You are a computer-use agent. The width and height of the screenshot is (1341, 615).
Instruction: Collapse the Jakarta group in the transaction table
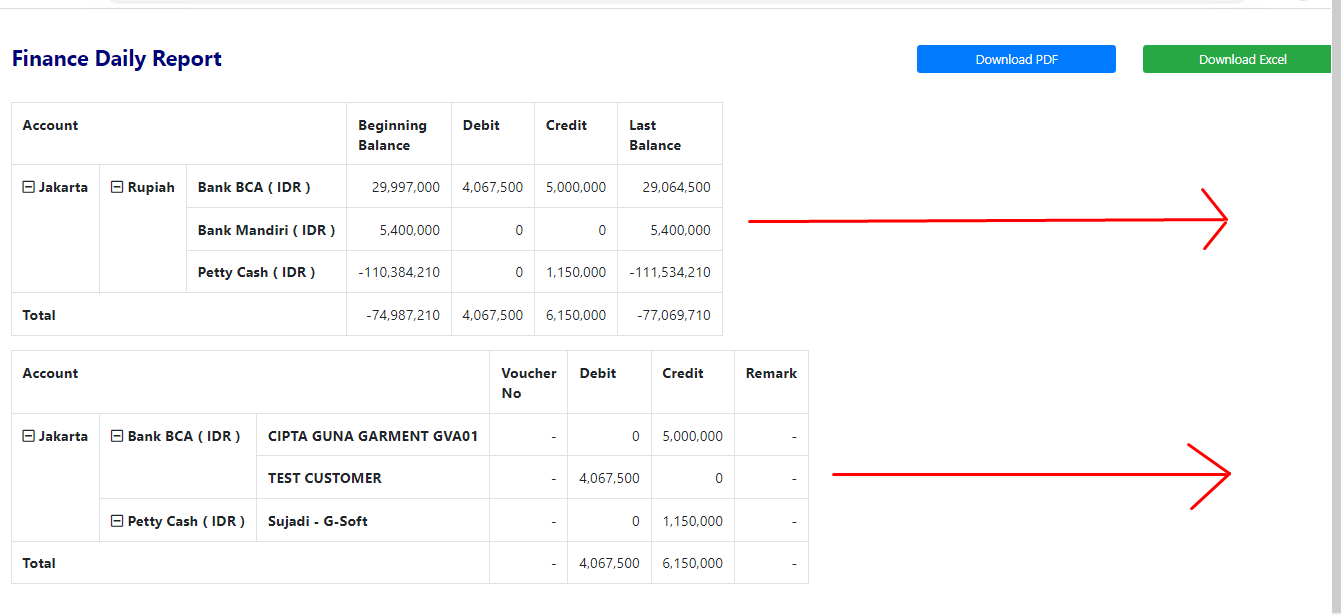point(29,435)
